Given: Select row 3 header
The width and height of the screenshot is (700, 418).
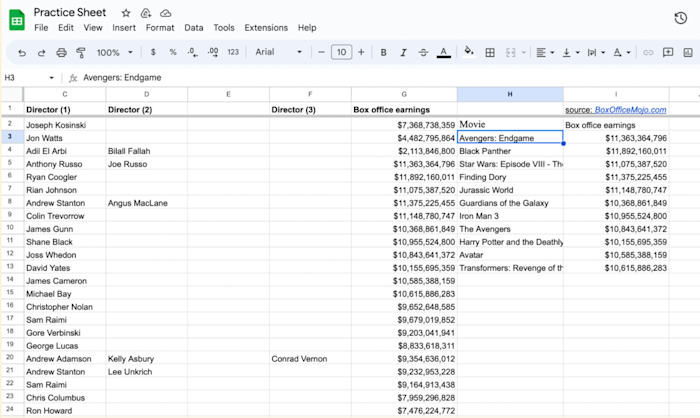Looking at the screenshot, I should coord(10,137).
